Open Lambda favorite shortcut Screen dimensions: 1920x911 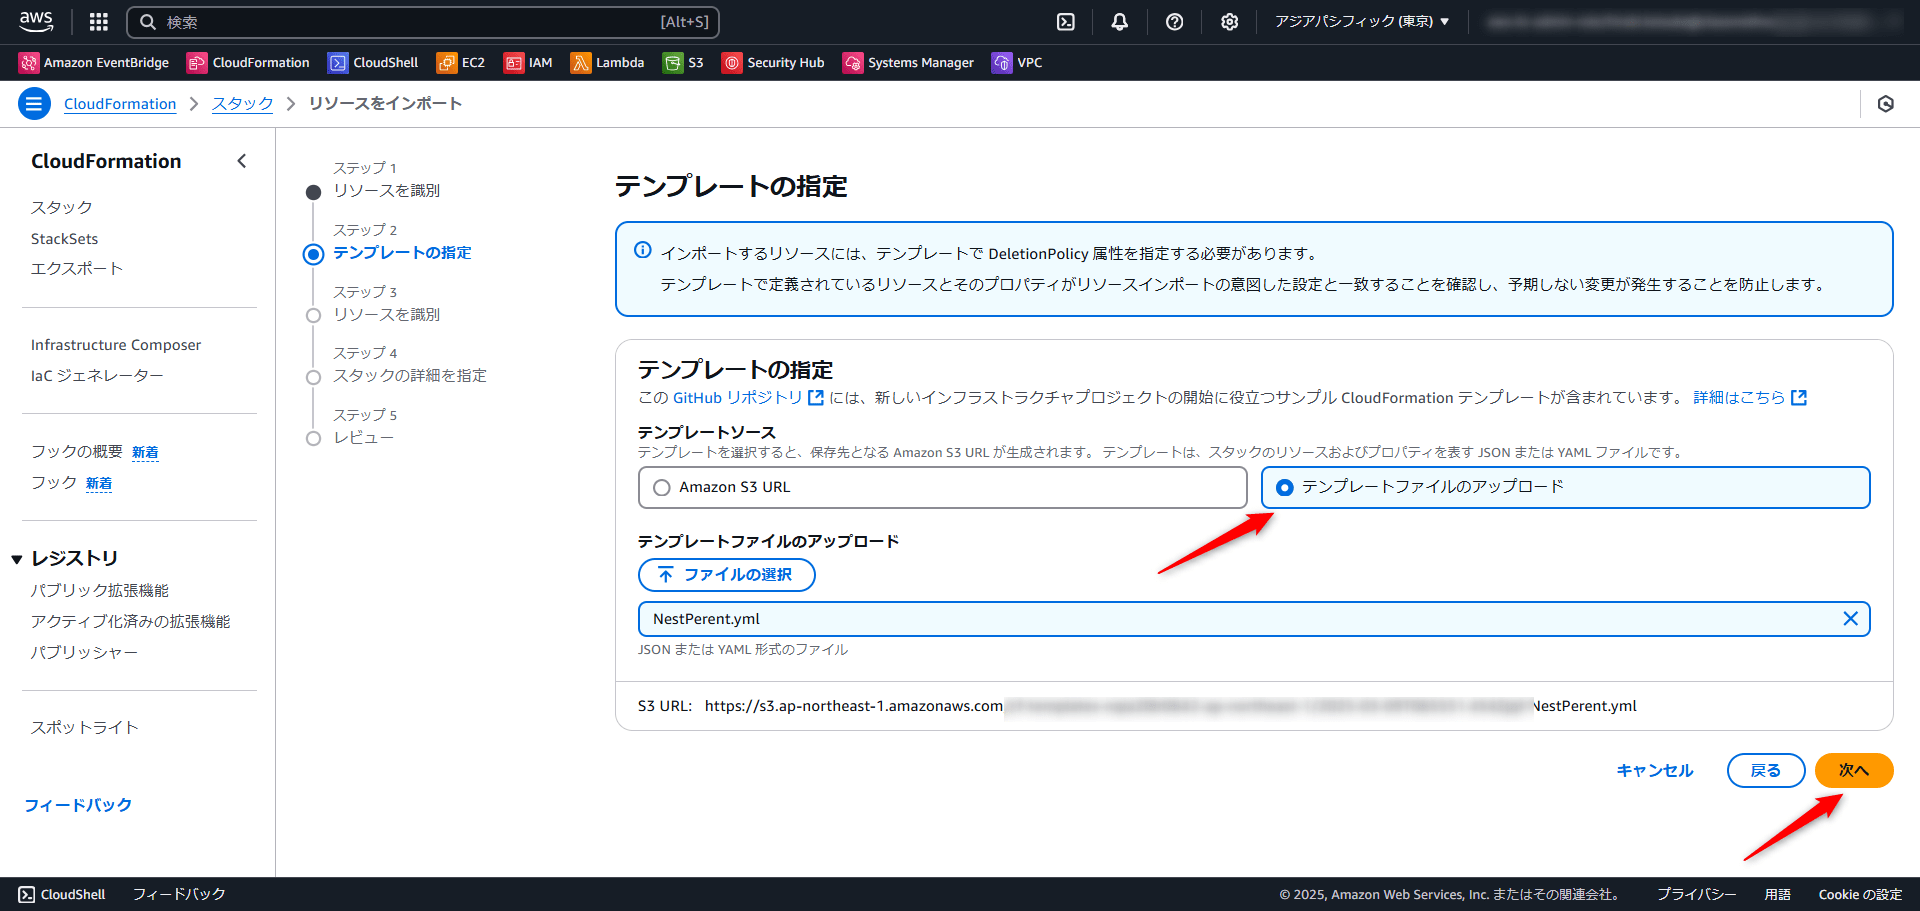click(607, 62)
